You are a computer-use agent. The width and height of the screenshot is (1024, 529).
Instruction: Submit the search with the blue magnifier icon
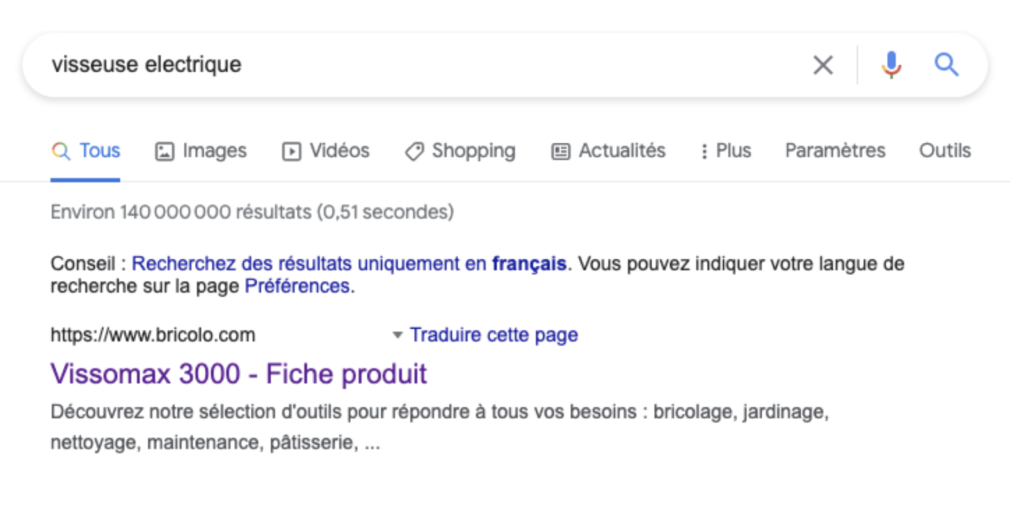[946, 66]
